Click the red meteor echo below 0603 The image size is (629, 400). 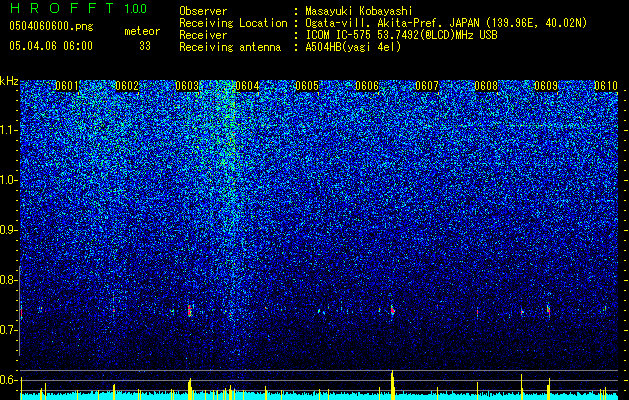point(189,311)
